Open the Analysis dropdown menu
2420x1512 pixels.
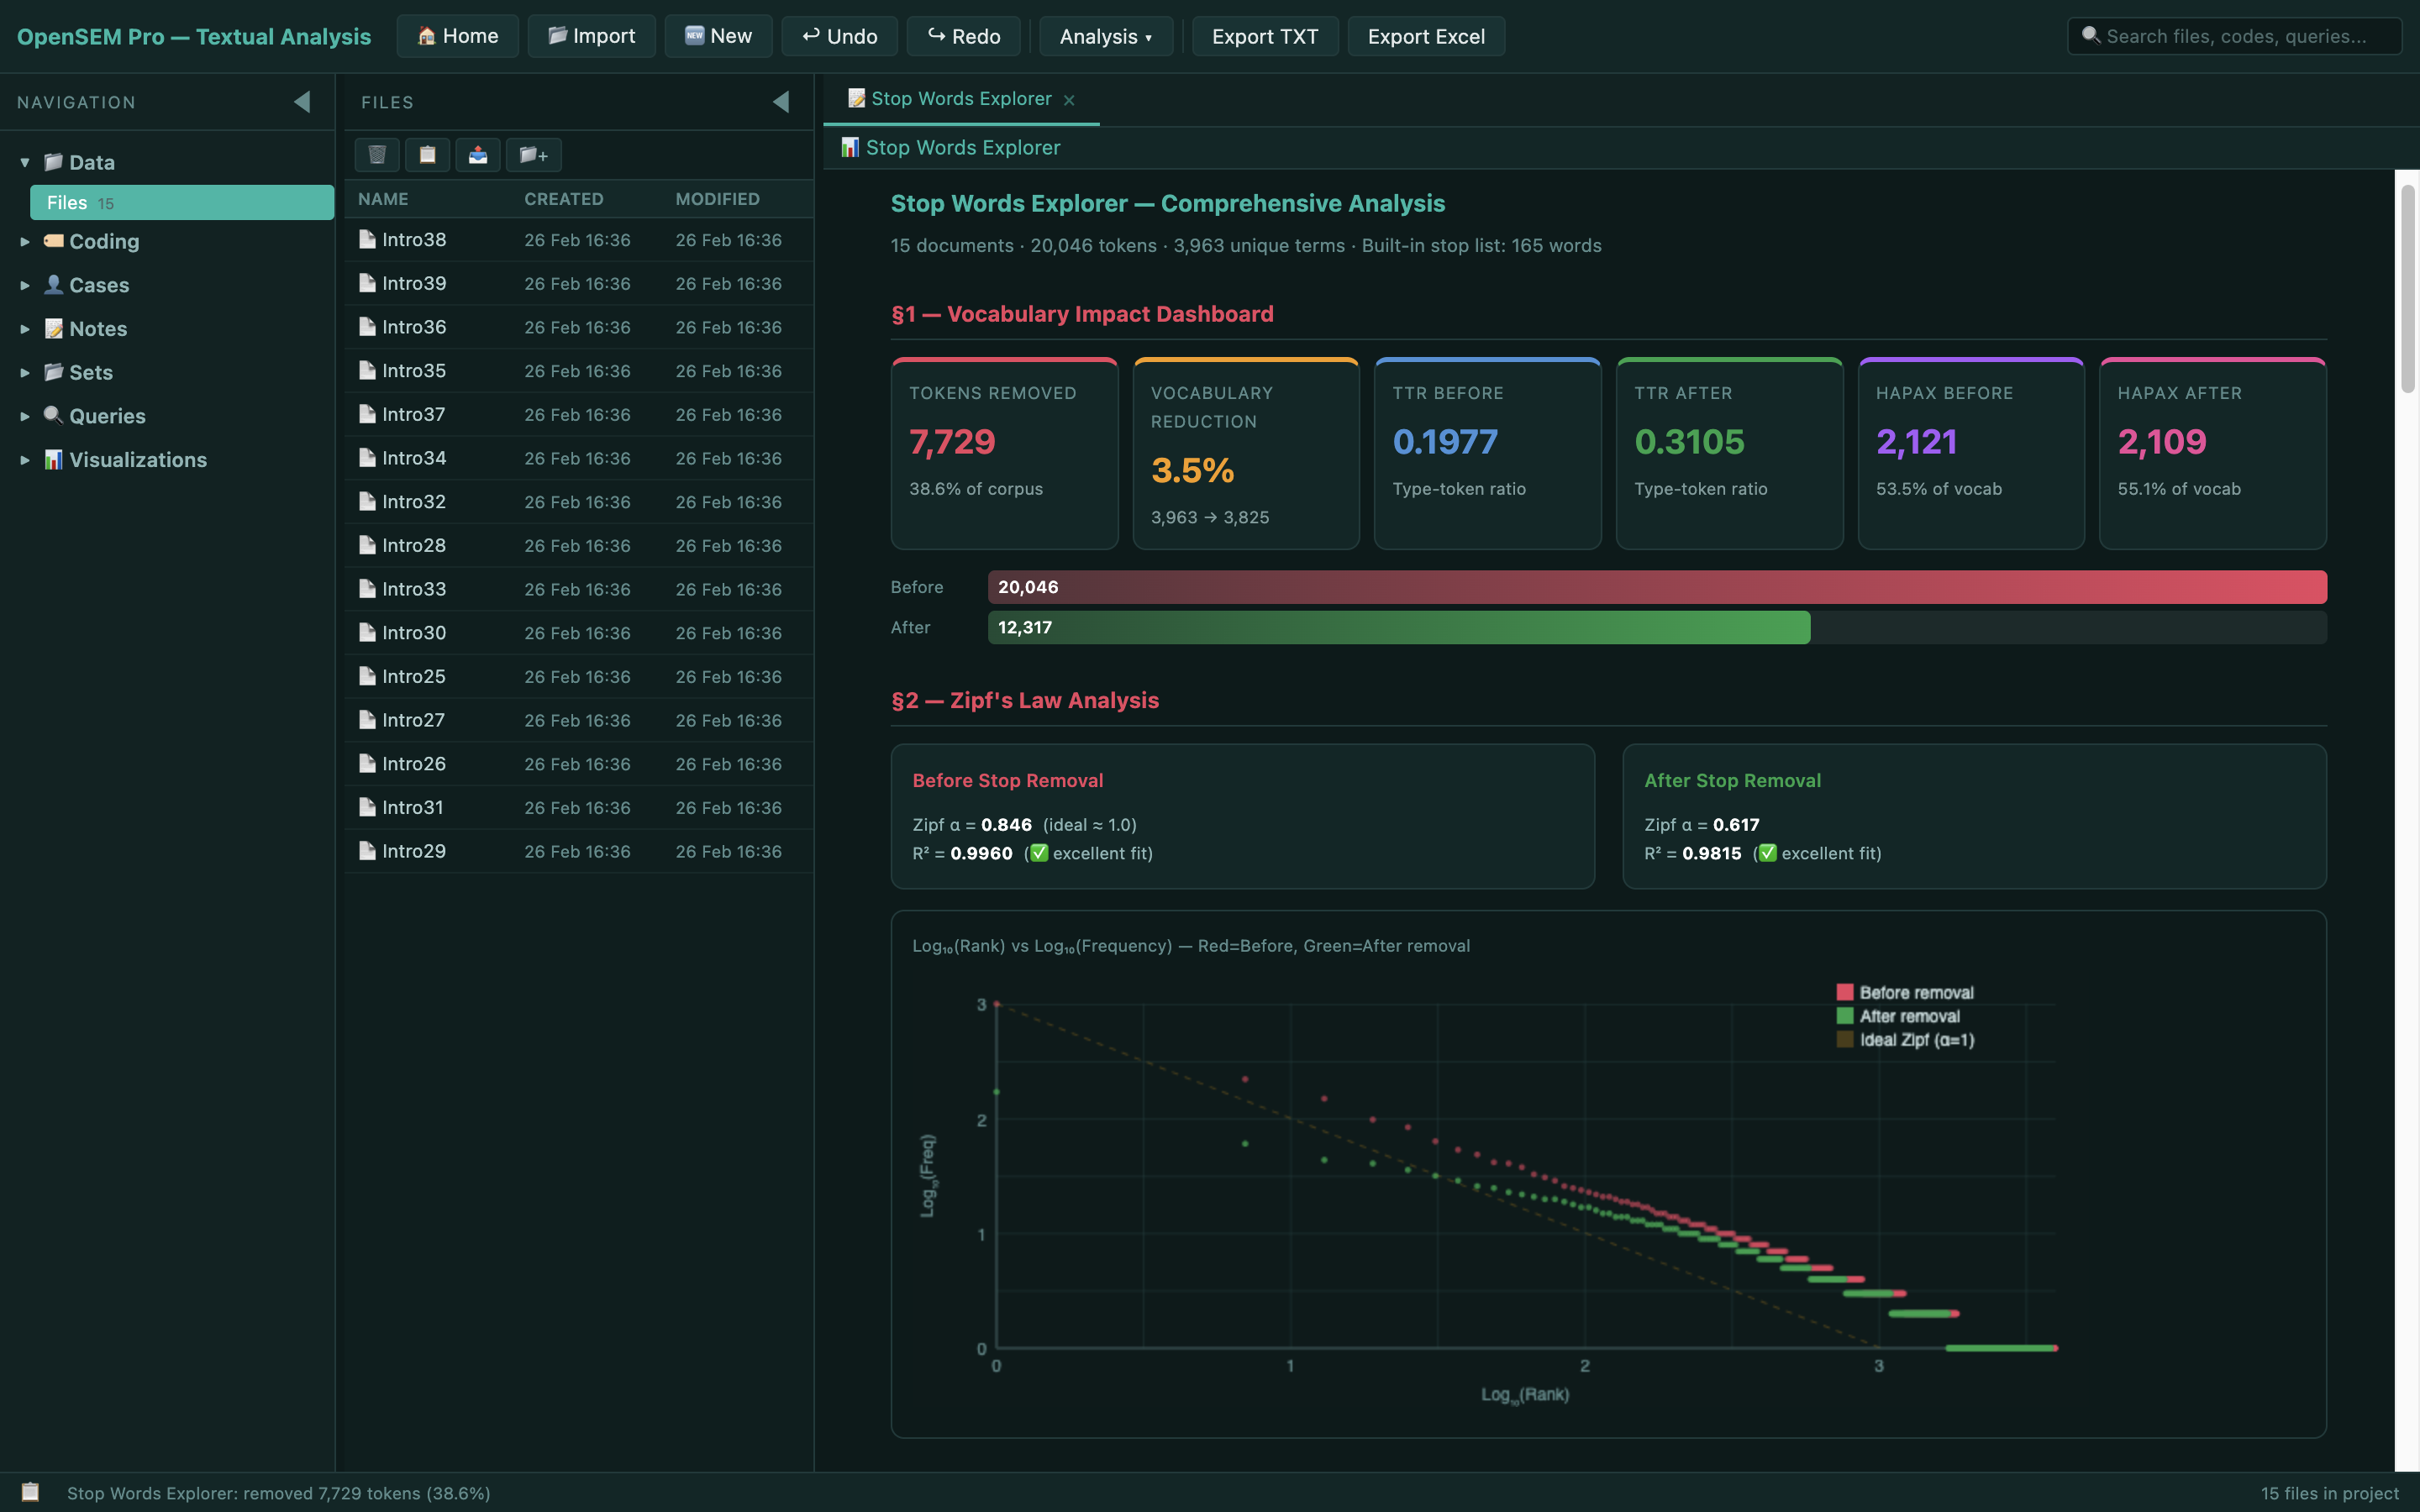1105,37
